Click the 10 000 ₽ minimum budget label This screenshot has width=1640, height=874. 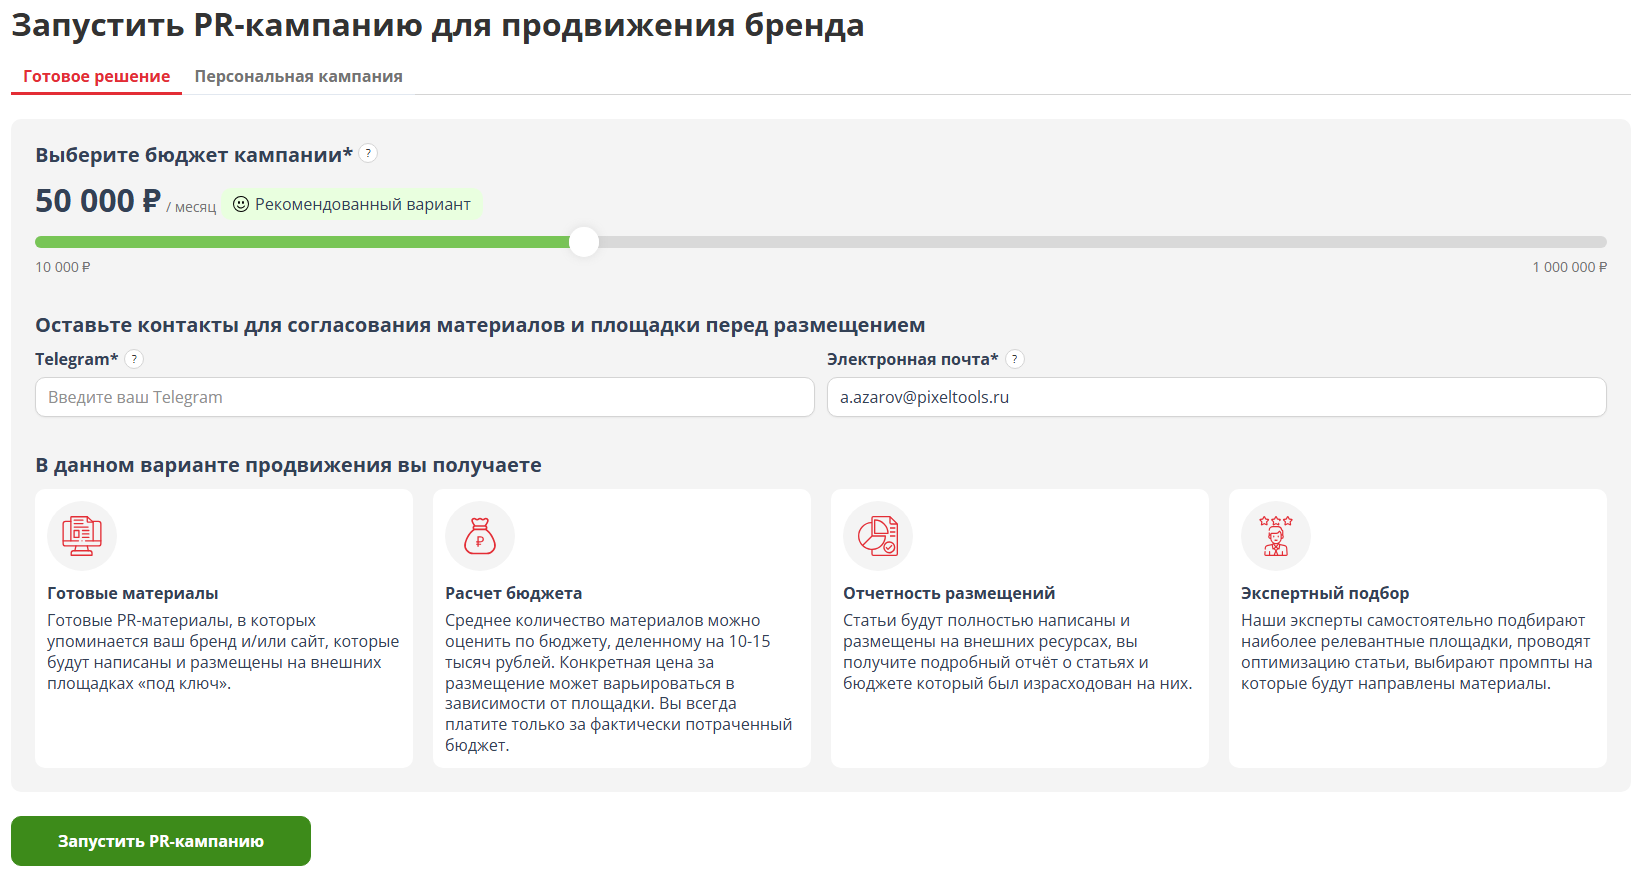coord(63,267)
